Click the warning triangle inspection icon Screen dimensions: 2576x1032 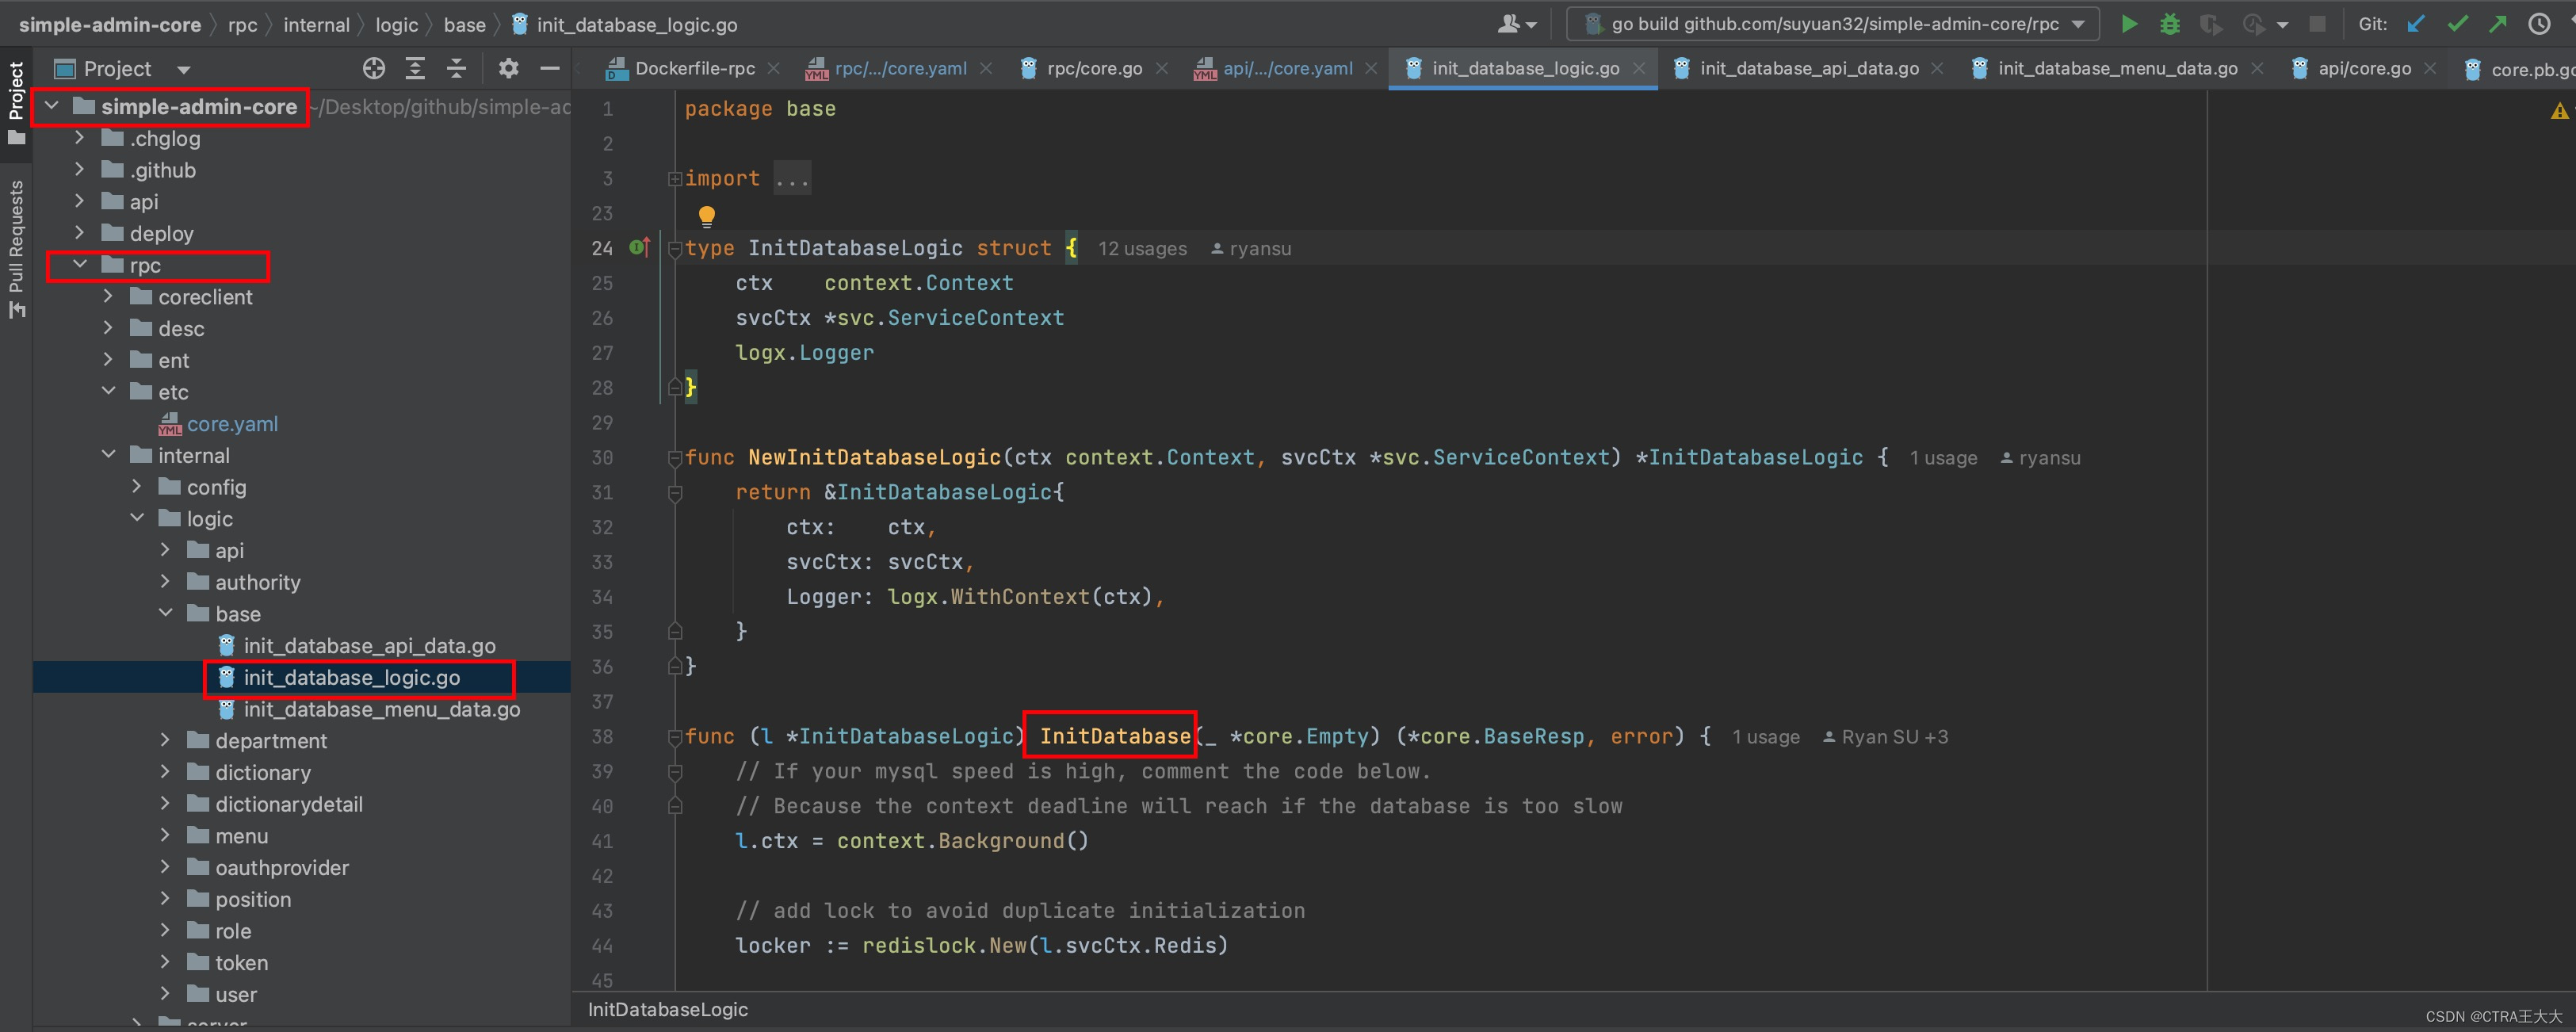click(x=2559, y=111)
